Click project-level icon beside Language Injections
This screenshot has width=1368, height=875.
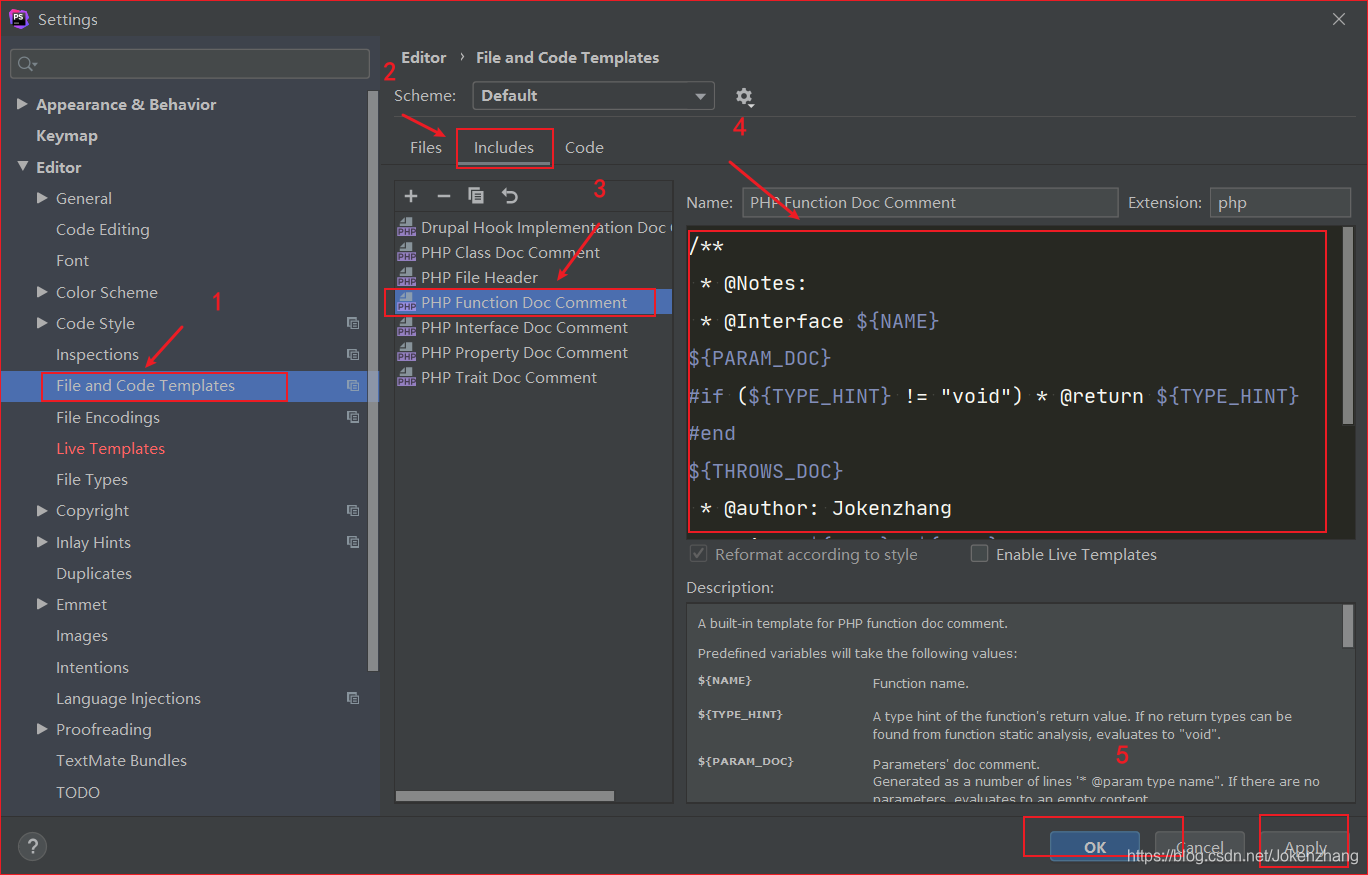pyautogui.click(x=353, y=698)
